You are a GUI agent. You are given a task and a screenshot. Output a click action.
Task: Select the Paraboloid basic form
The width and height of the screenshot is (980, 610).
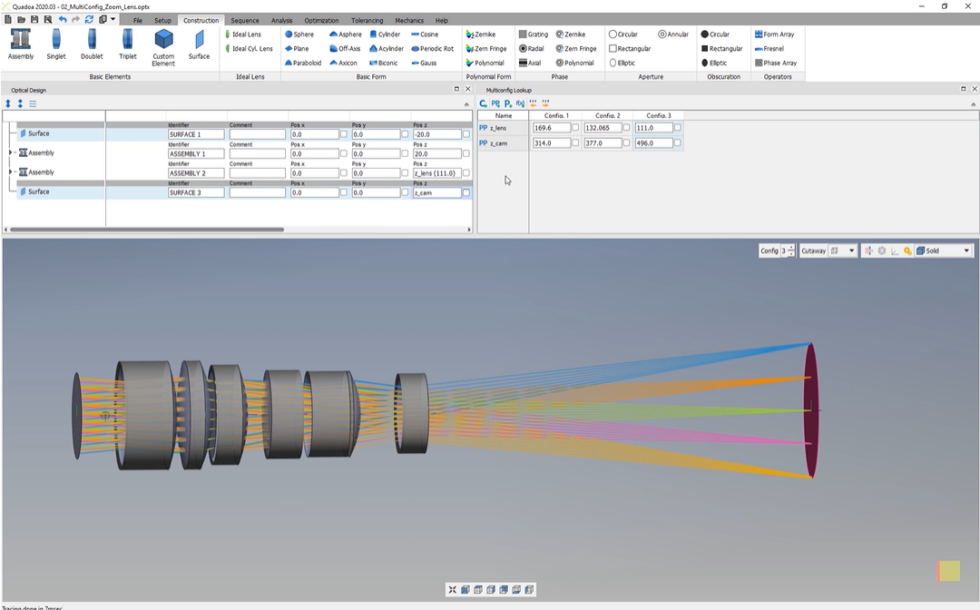tap(303, 63)
